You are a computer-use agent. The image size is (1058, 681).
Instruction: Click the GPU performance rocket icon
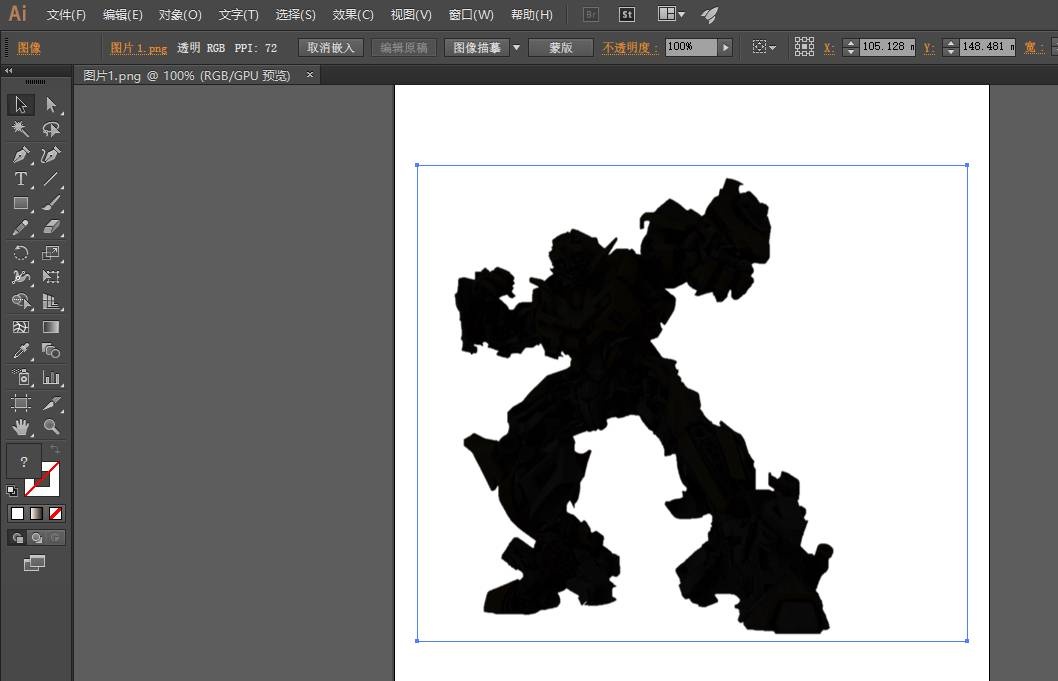pos(709,15)
